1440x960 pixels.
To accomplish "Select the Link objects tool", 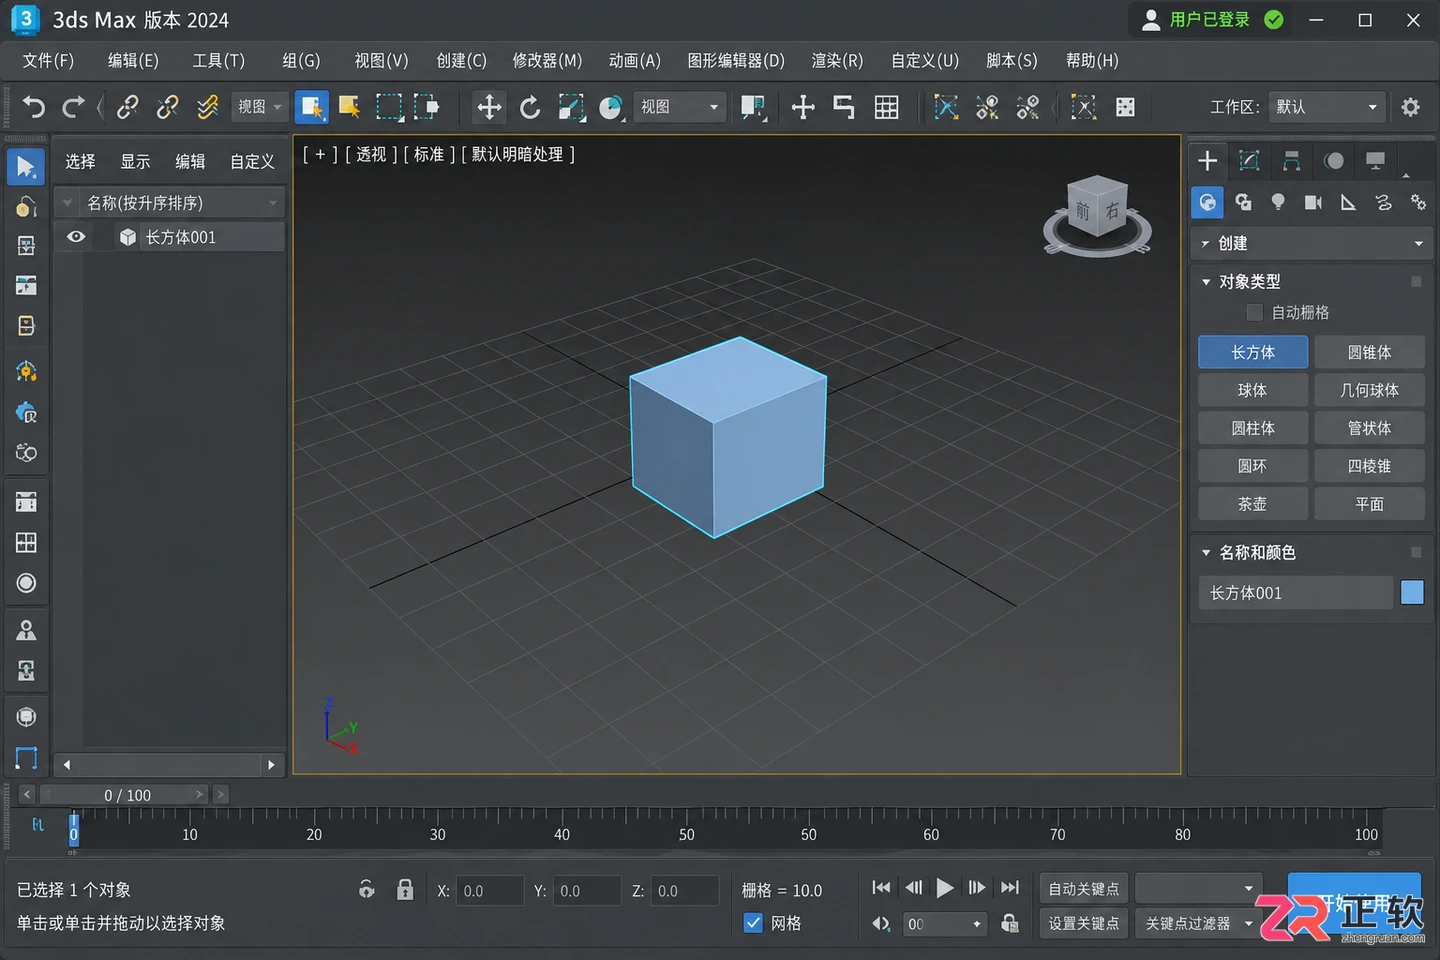I will [128, 107].
